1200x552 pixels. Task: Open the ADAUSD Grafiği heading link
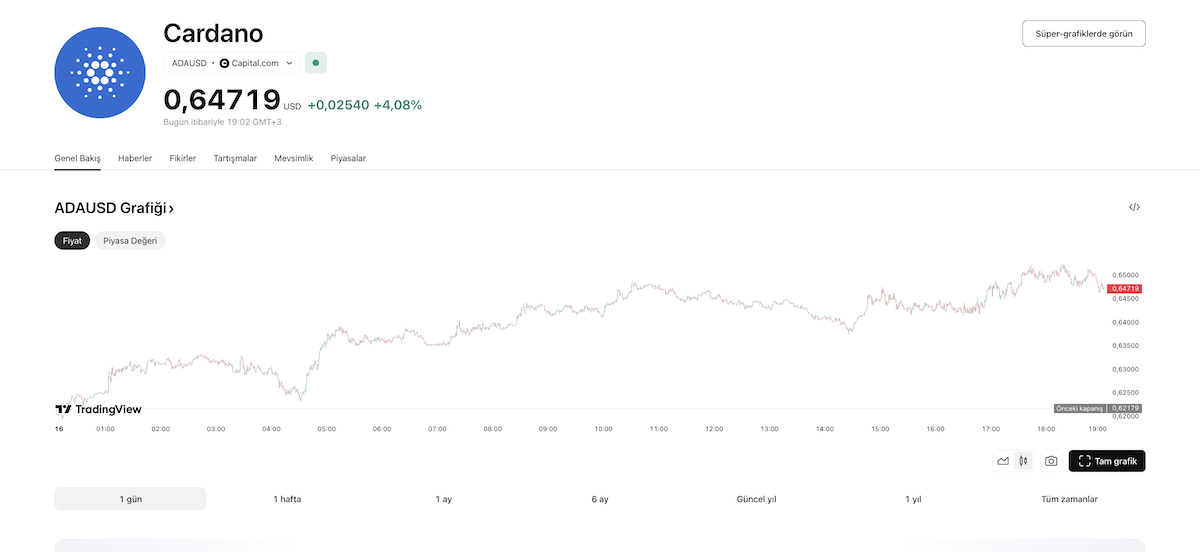114,208
